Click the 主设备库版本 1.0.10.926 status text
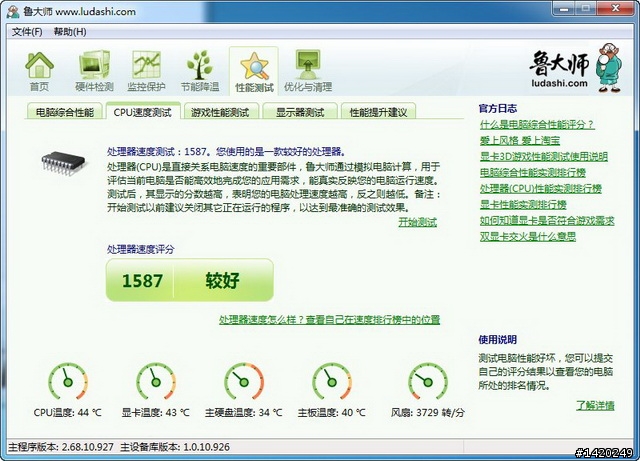The height and width of the screenshot is (461, 640). pyautogui.click(x=175, y=447)
